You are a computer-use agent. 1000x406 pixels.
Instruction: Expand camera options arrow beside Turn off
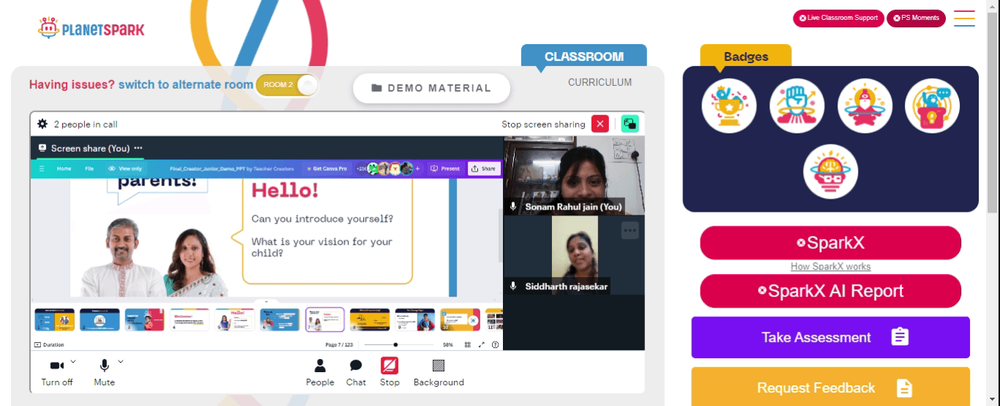point(73,361)
